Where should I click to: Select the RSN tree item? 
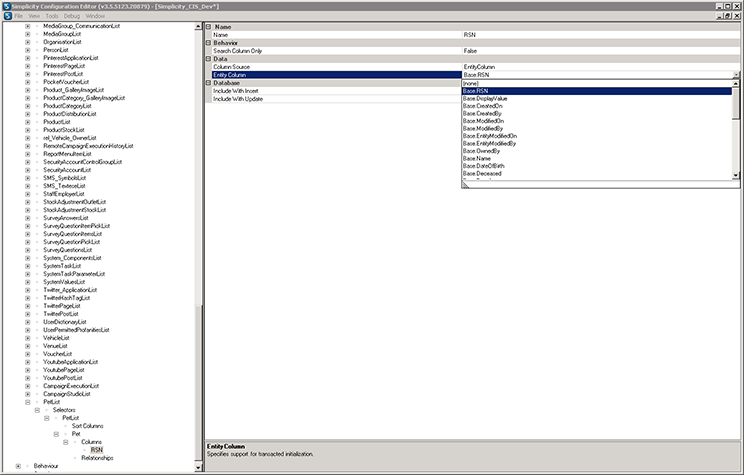click(96, 450)
